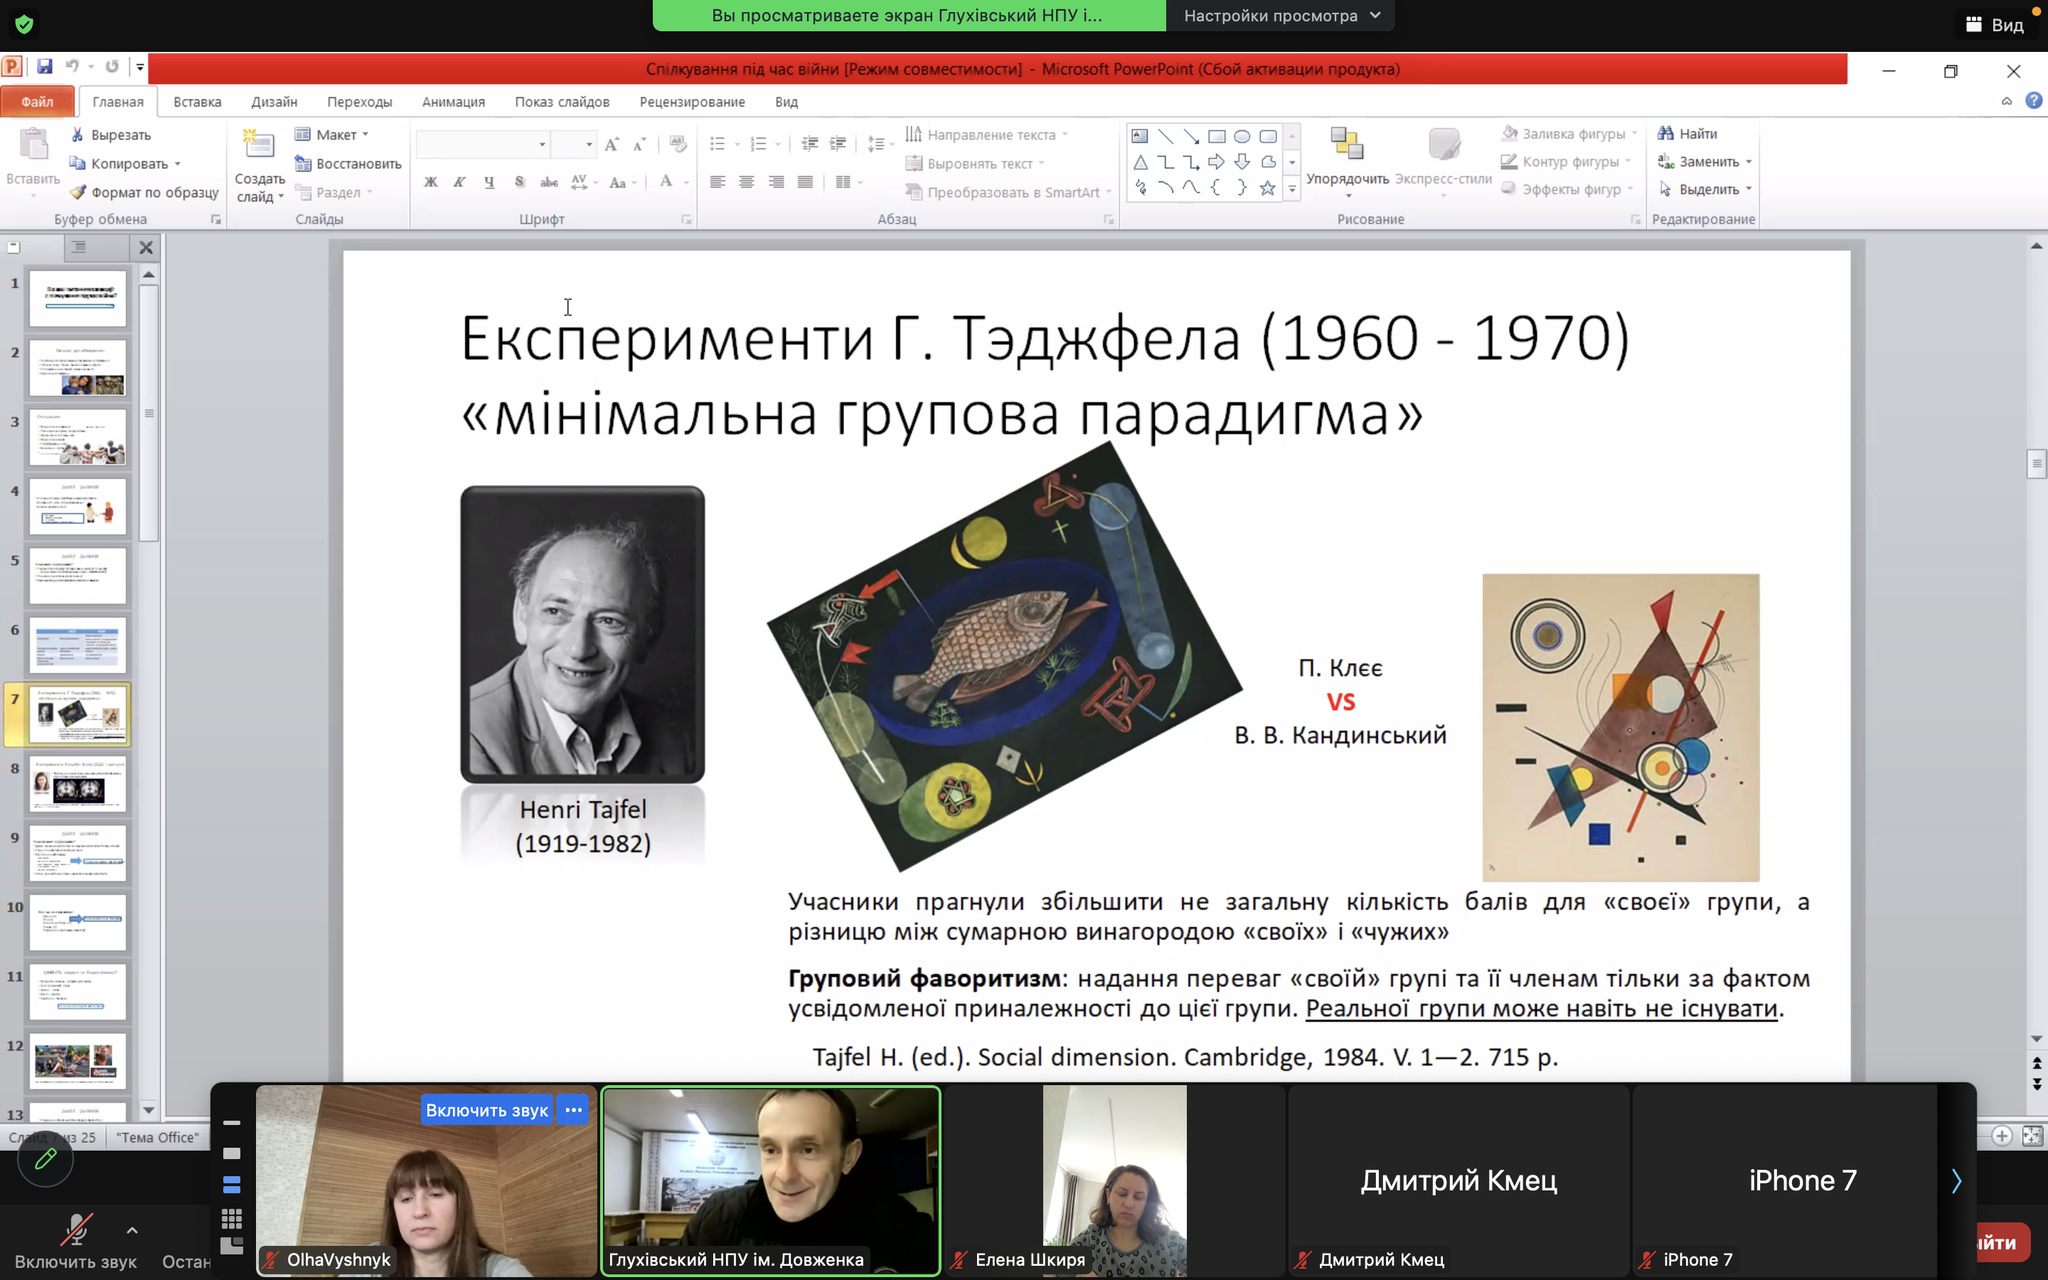Open Макет layout dropdown
This screenshot has height=1280, width=2048.
pos(332,135)
